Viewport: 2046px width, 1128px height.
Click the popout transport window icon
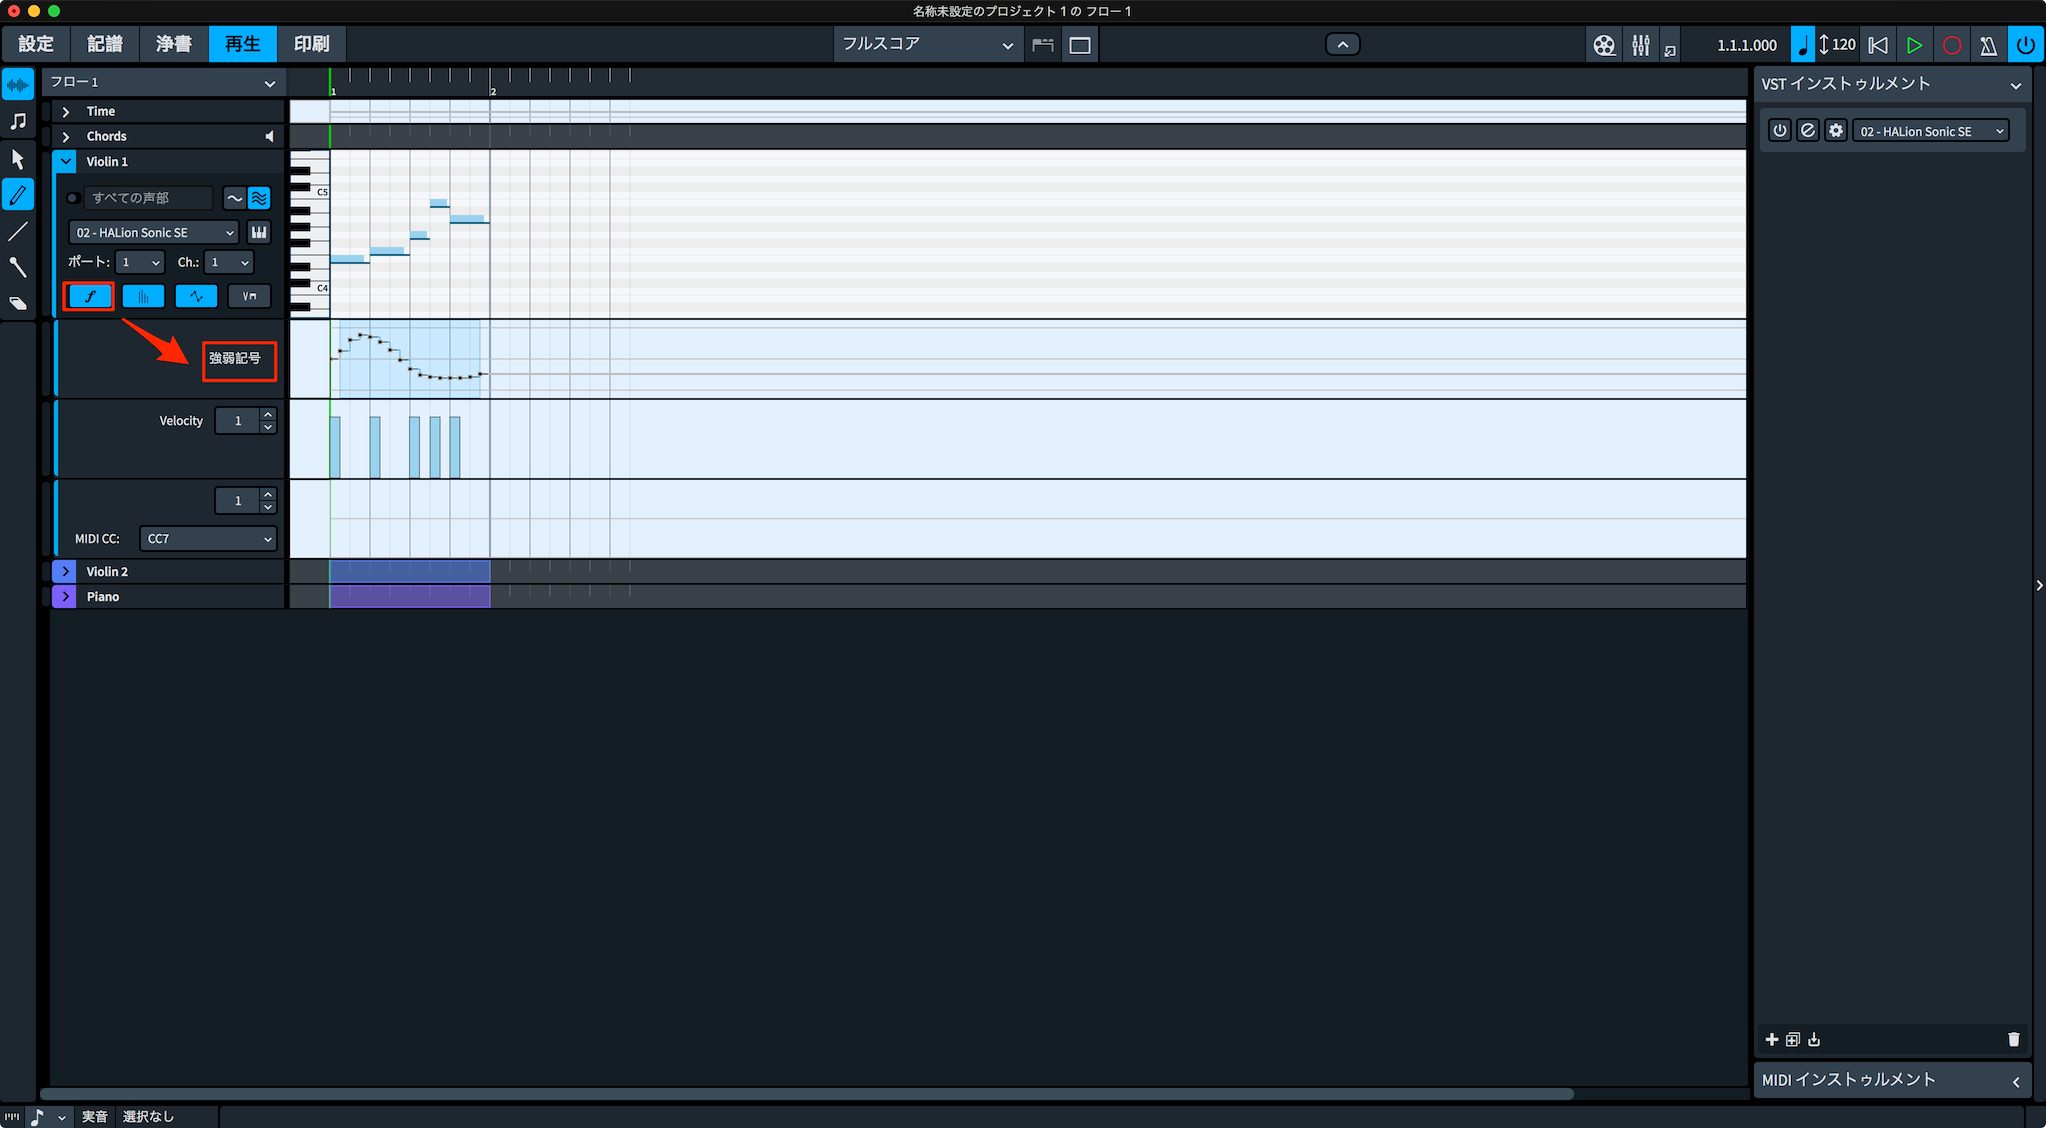click(1670, 50)
